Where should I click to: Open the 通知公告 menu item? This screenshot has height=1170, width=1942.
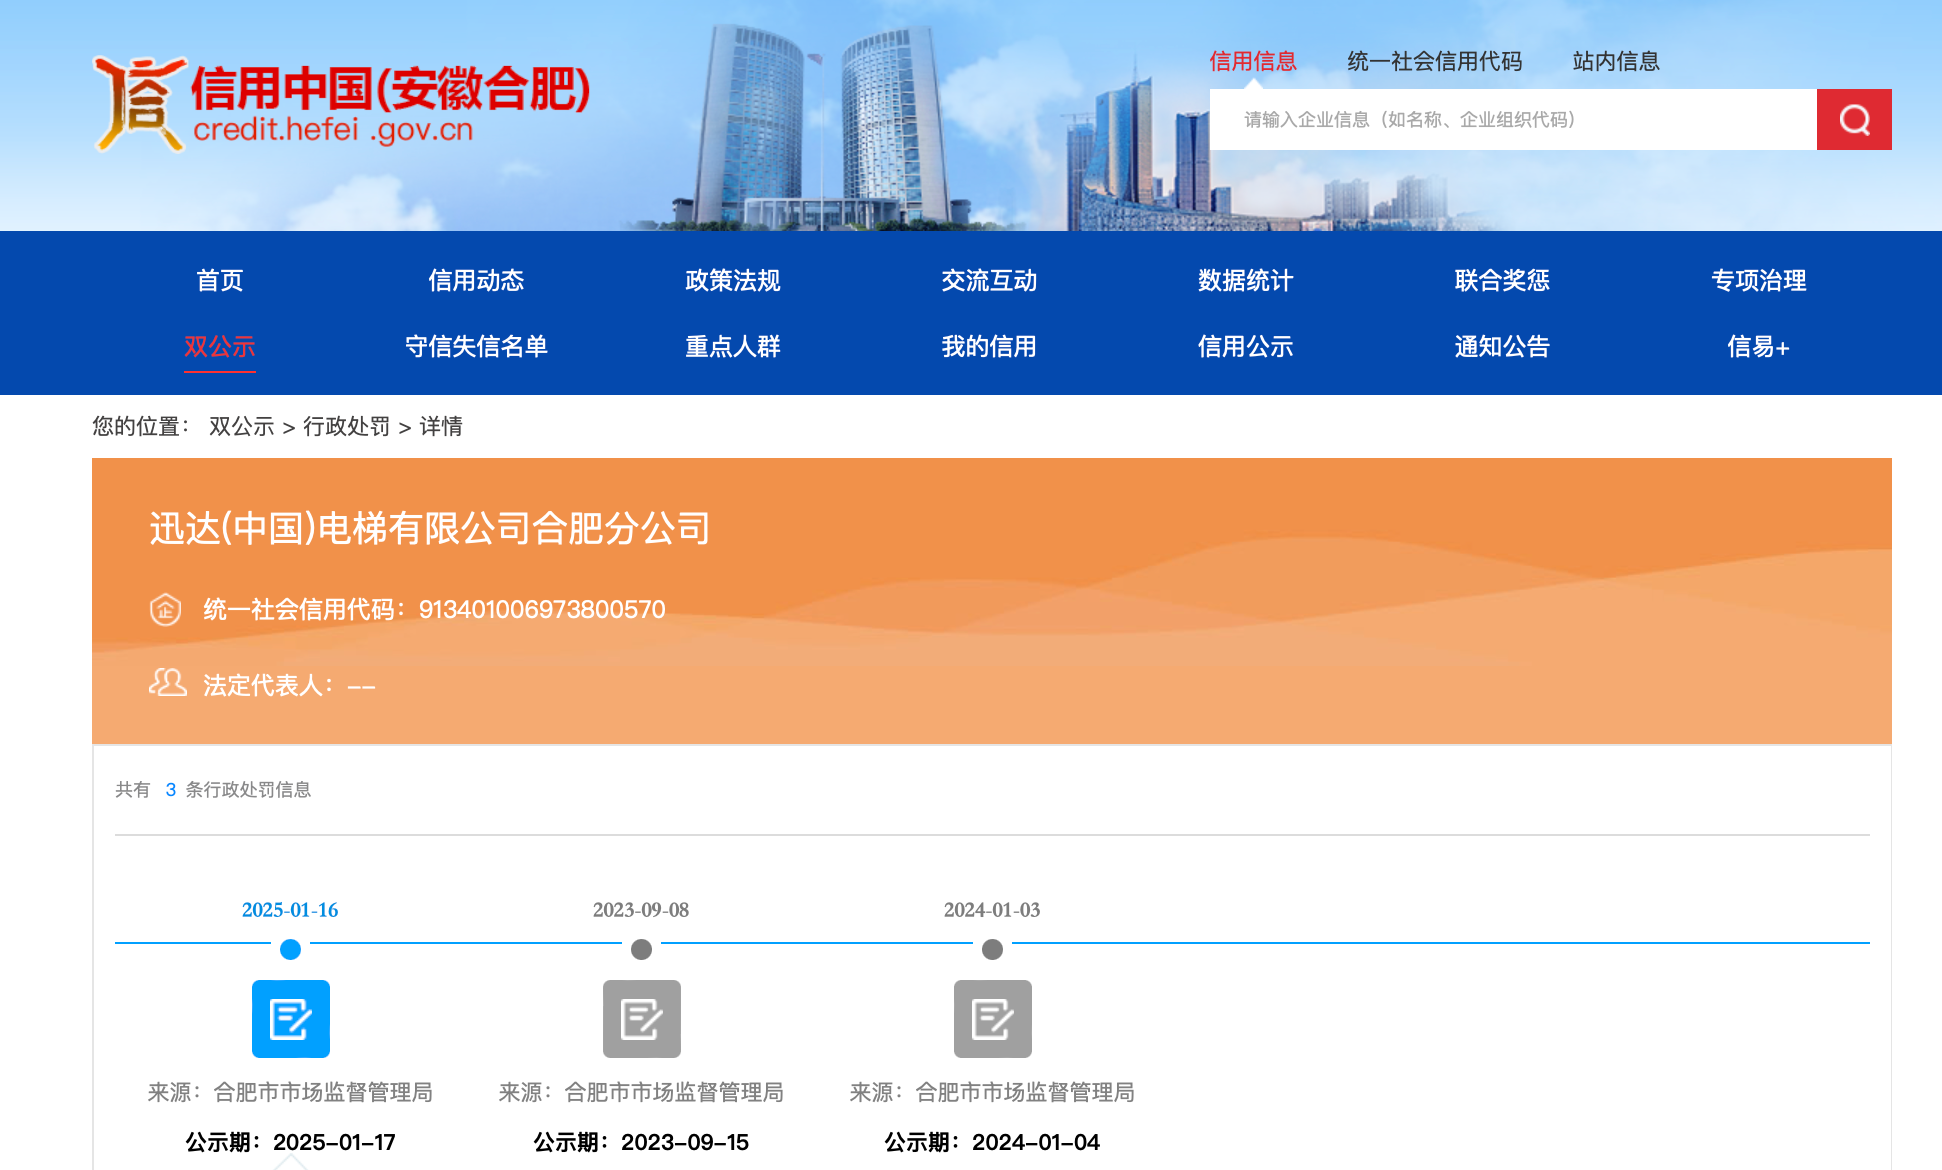coord(1502,346)
